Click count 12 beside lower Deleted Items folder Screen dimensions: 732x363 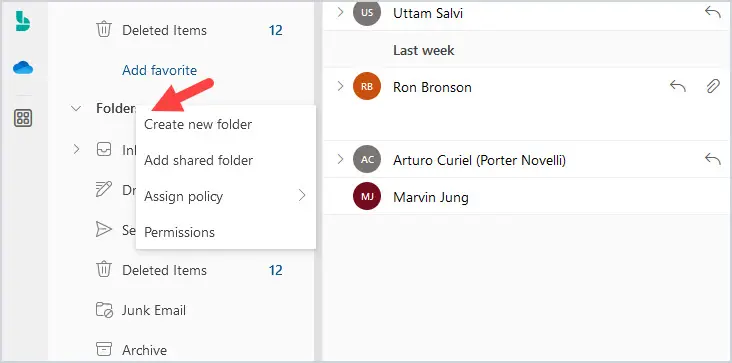point(275,270)
